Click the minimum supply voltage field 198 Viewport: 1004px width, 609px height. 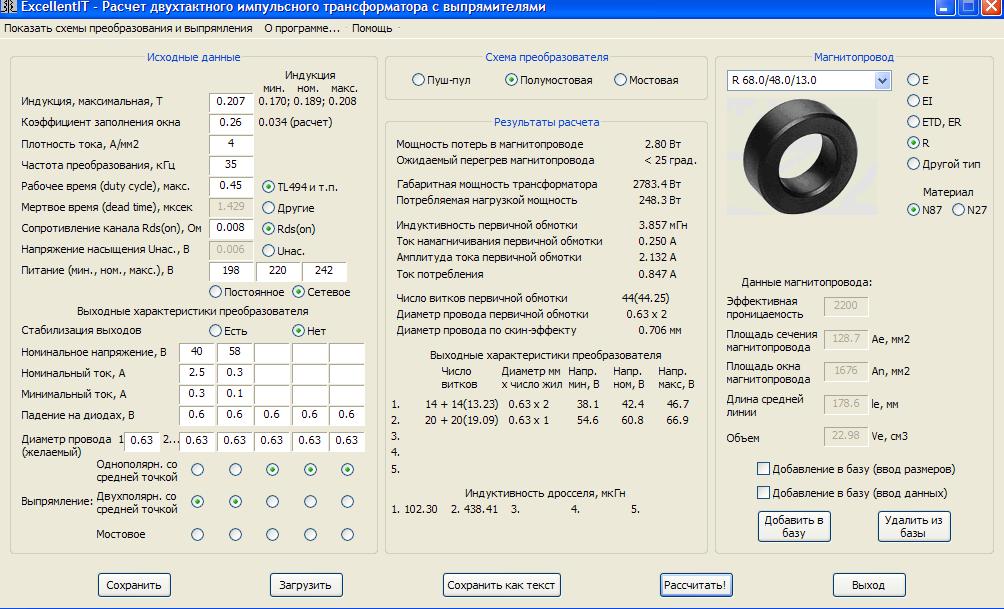coord(231,271)
